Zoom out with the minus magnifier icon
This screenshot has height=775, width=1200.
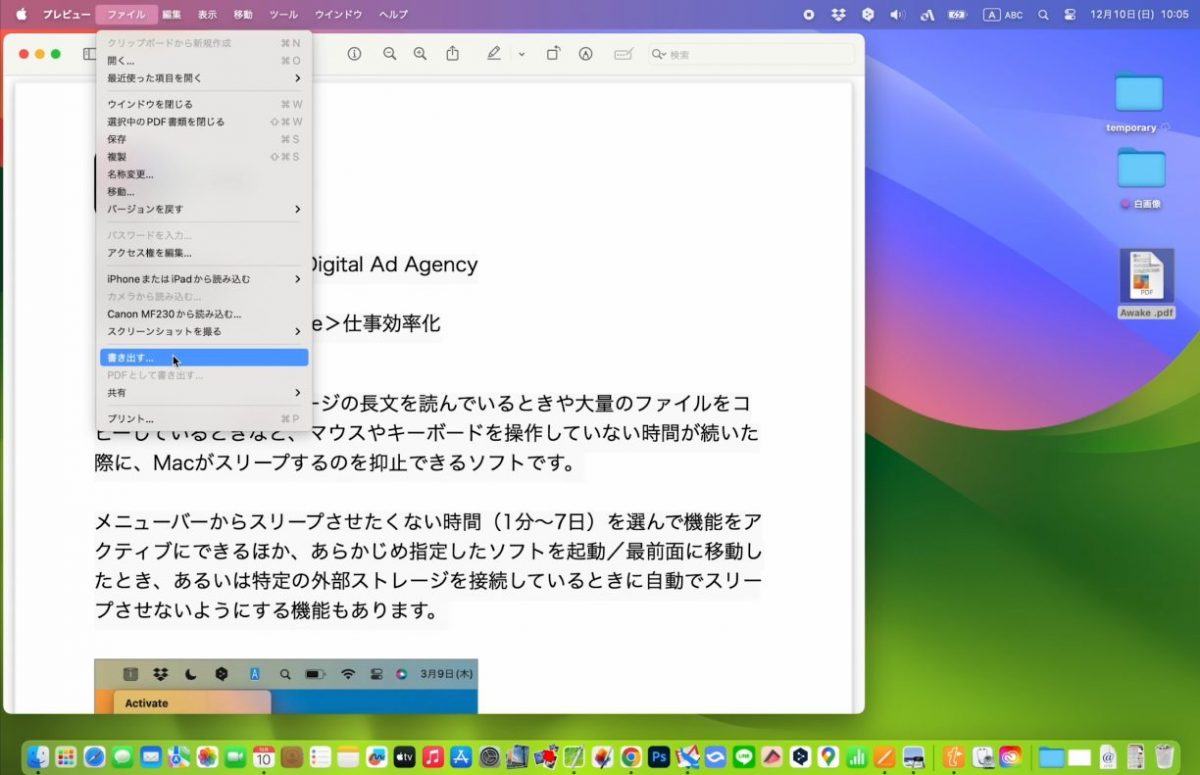pyautogui.click(x=390, y=54)
